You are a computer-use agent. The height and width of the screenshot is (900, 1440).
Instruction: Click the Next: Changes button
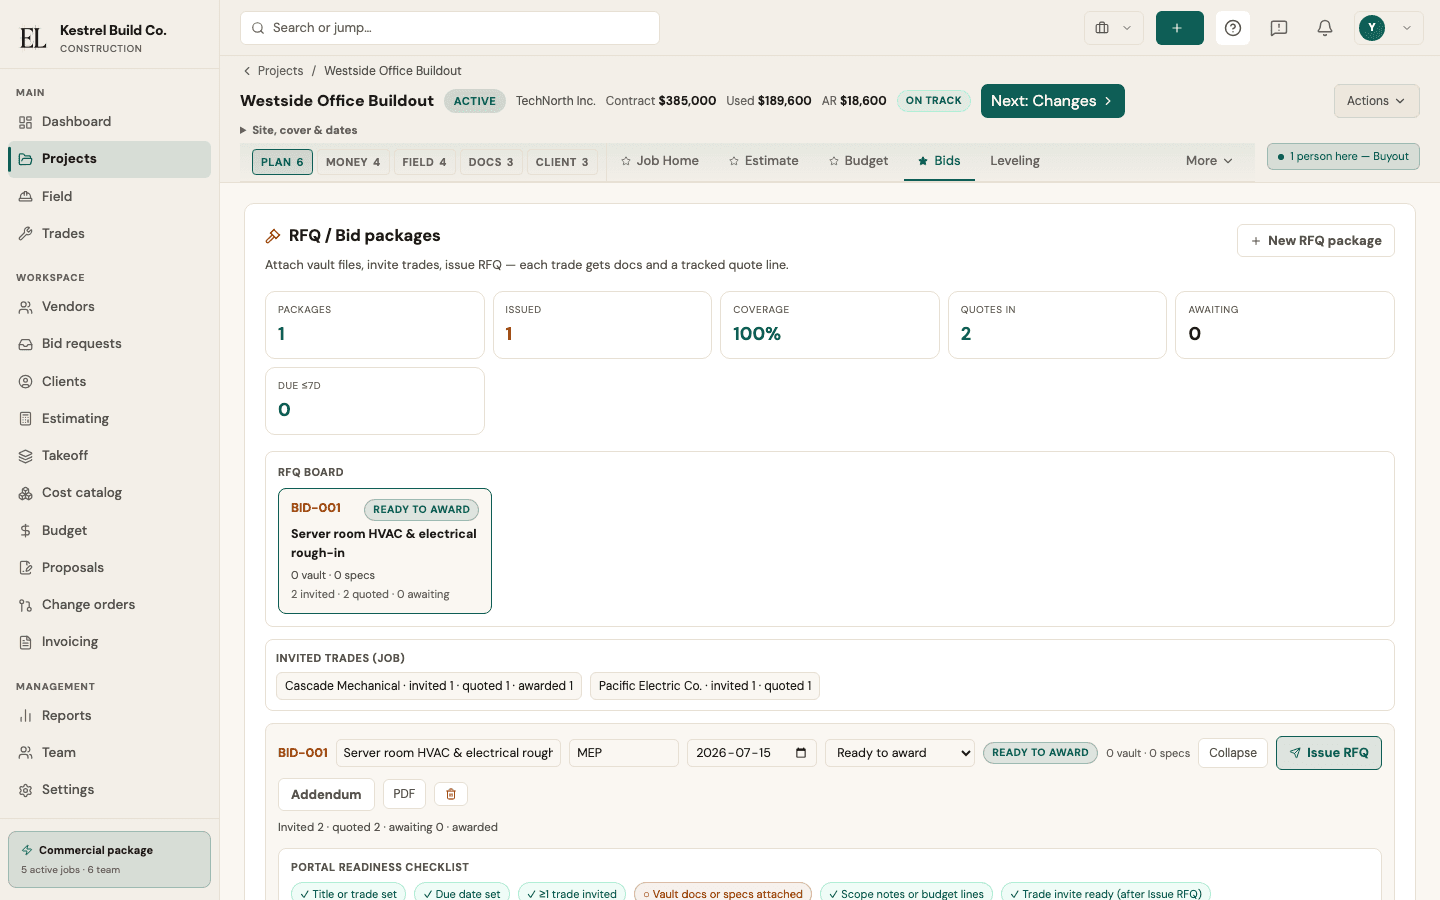pyautogui.click(x=1053, y=101)
